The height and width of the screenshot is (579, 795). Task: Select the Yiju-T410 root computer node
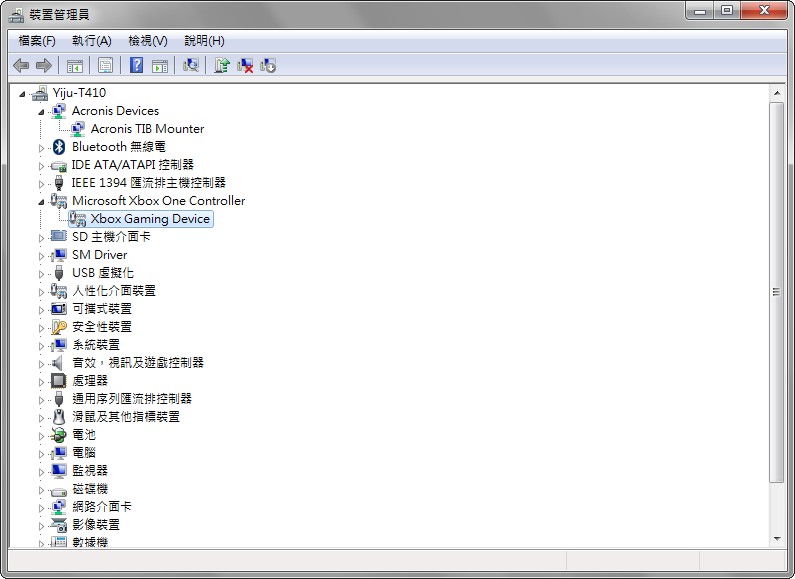tap(79, 93)
